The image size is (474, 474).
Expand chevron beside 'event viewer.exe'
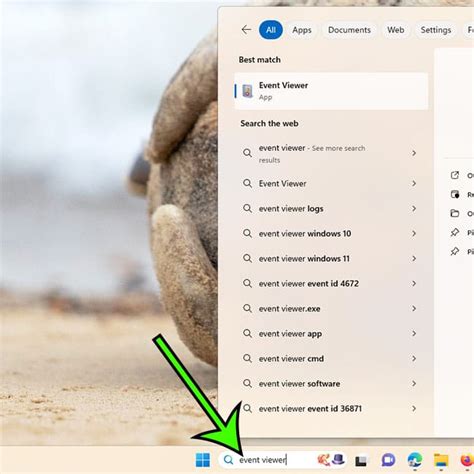pos(414,309)
